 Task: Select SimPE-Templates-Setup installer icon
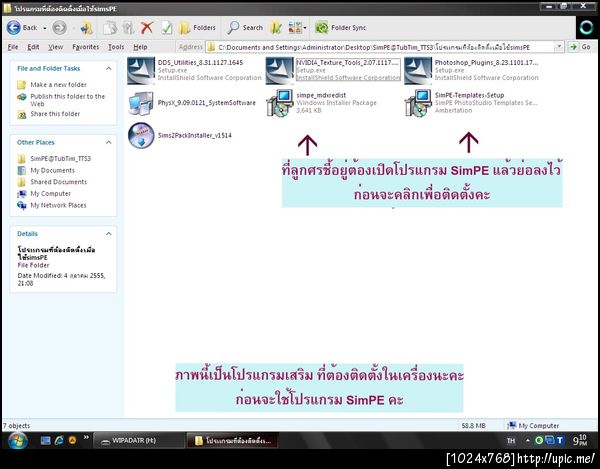(418, 103)
